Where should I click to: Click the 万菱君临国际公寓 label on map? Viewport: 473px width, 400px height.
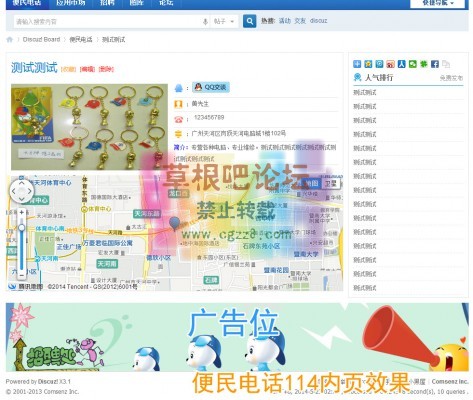[x=108, y=243]
